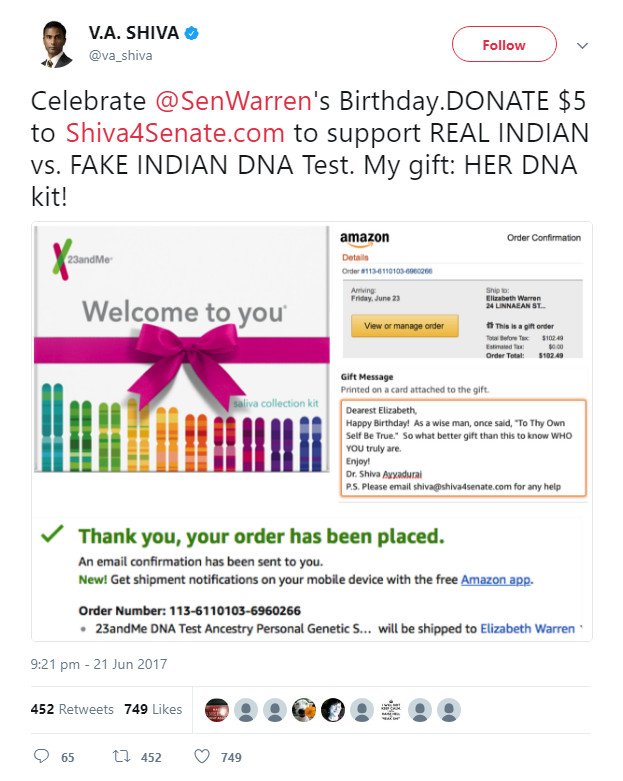Click the dog photo liker avatar
The height and width of the screenshot is (781, 623).
[x=304, y=710]
